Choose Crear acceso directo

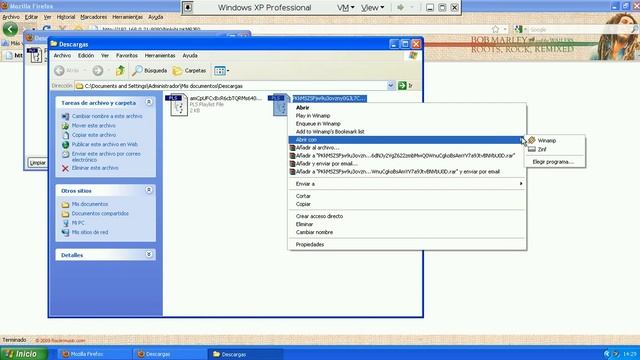pos(319,216)
